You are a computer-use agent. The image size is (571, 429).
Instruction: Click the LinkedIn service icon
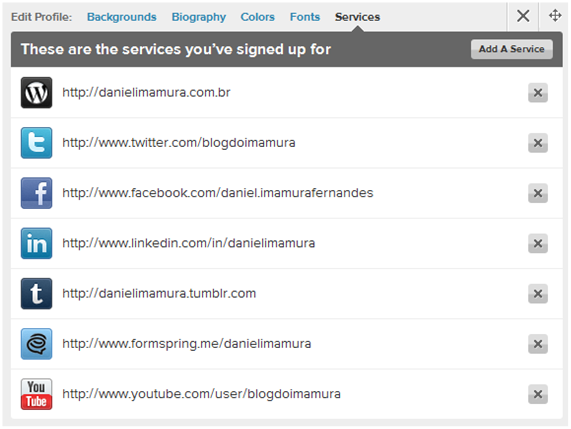pos(36,243)
